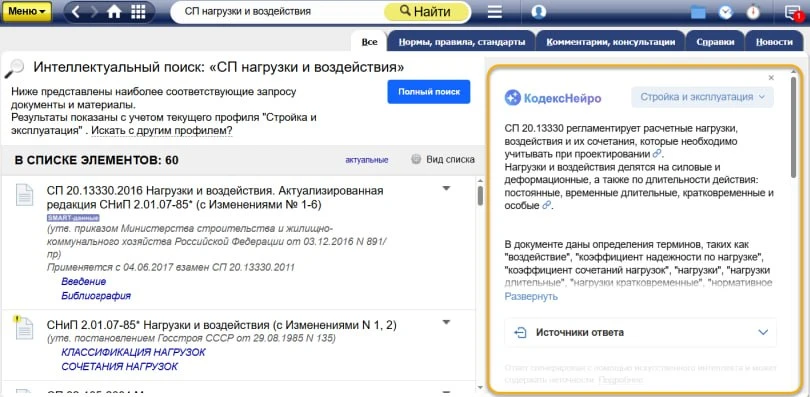
Task: Toggle the Вид списка view option
Action: click(443, 160)
